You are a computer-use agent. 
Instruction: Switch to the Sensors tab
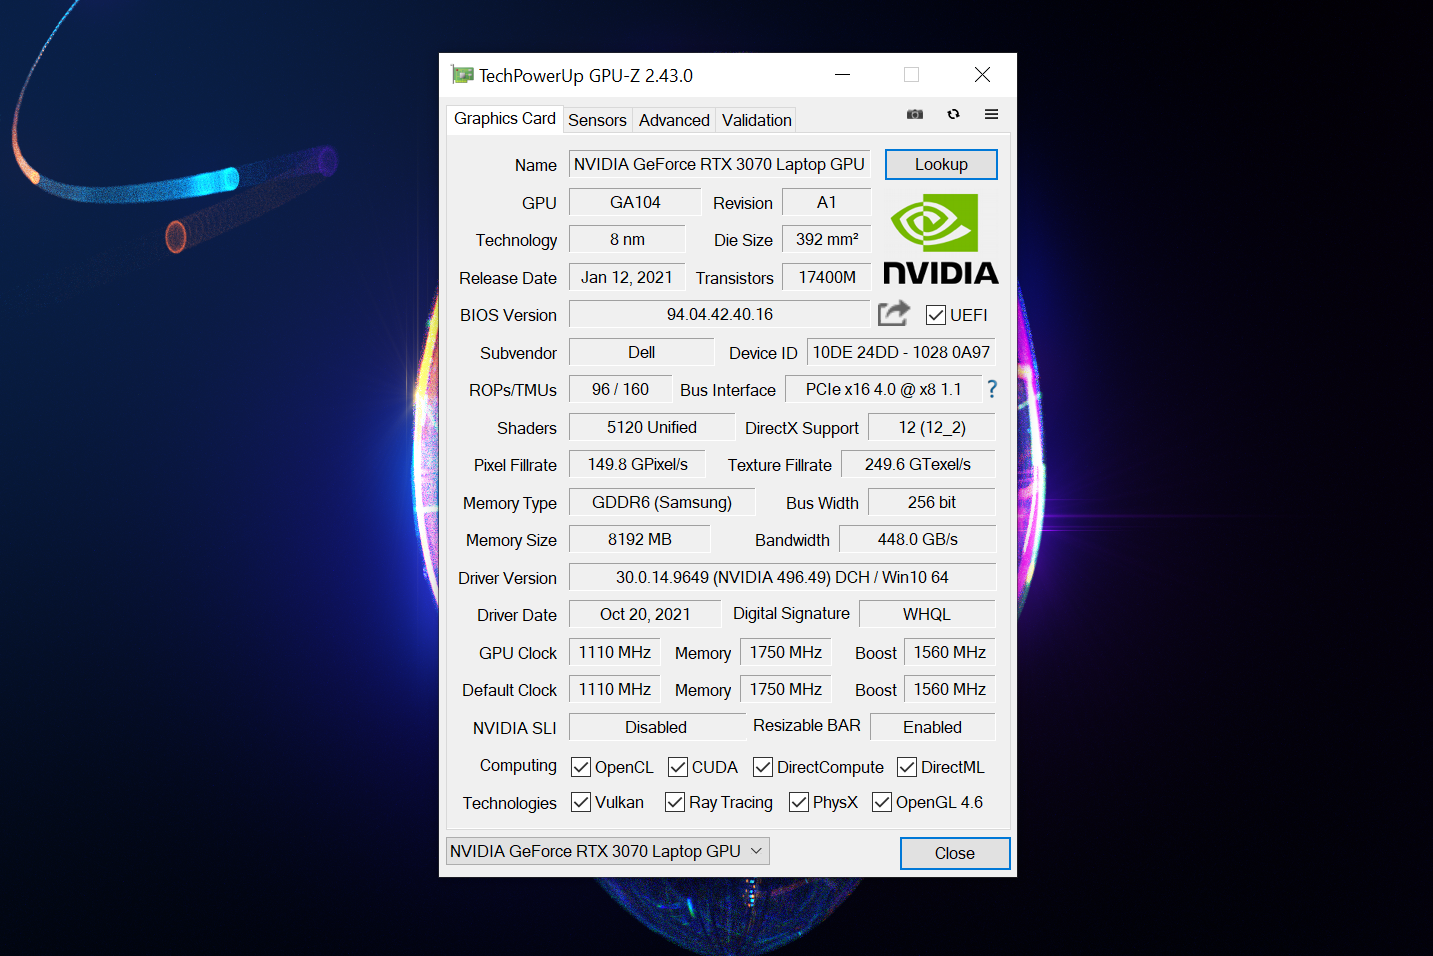597,120
